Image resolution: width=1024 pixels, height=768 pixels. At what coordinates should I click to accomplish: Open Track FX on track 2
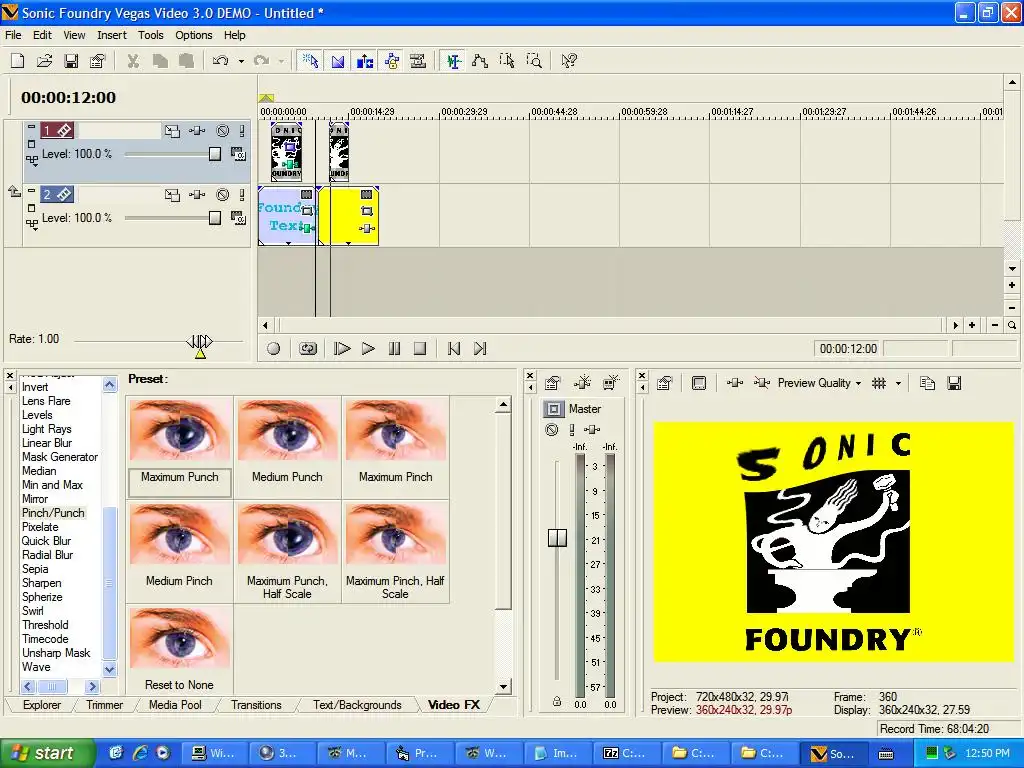(x=197, y=195)
